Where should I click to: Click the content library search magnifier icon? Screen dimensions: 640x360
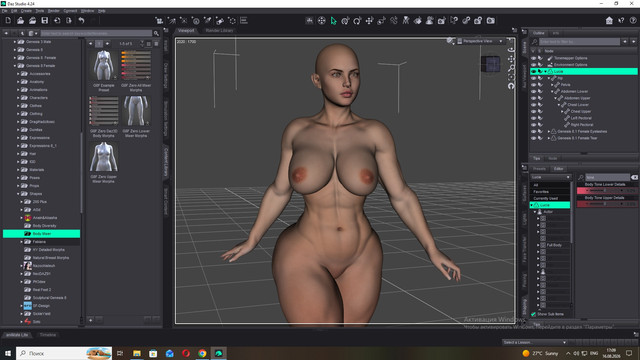[x=156, y=33]
